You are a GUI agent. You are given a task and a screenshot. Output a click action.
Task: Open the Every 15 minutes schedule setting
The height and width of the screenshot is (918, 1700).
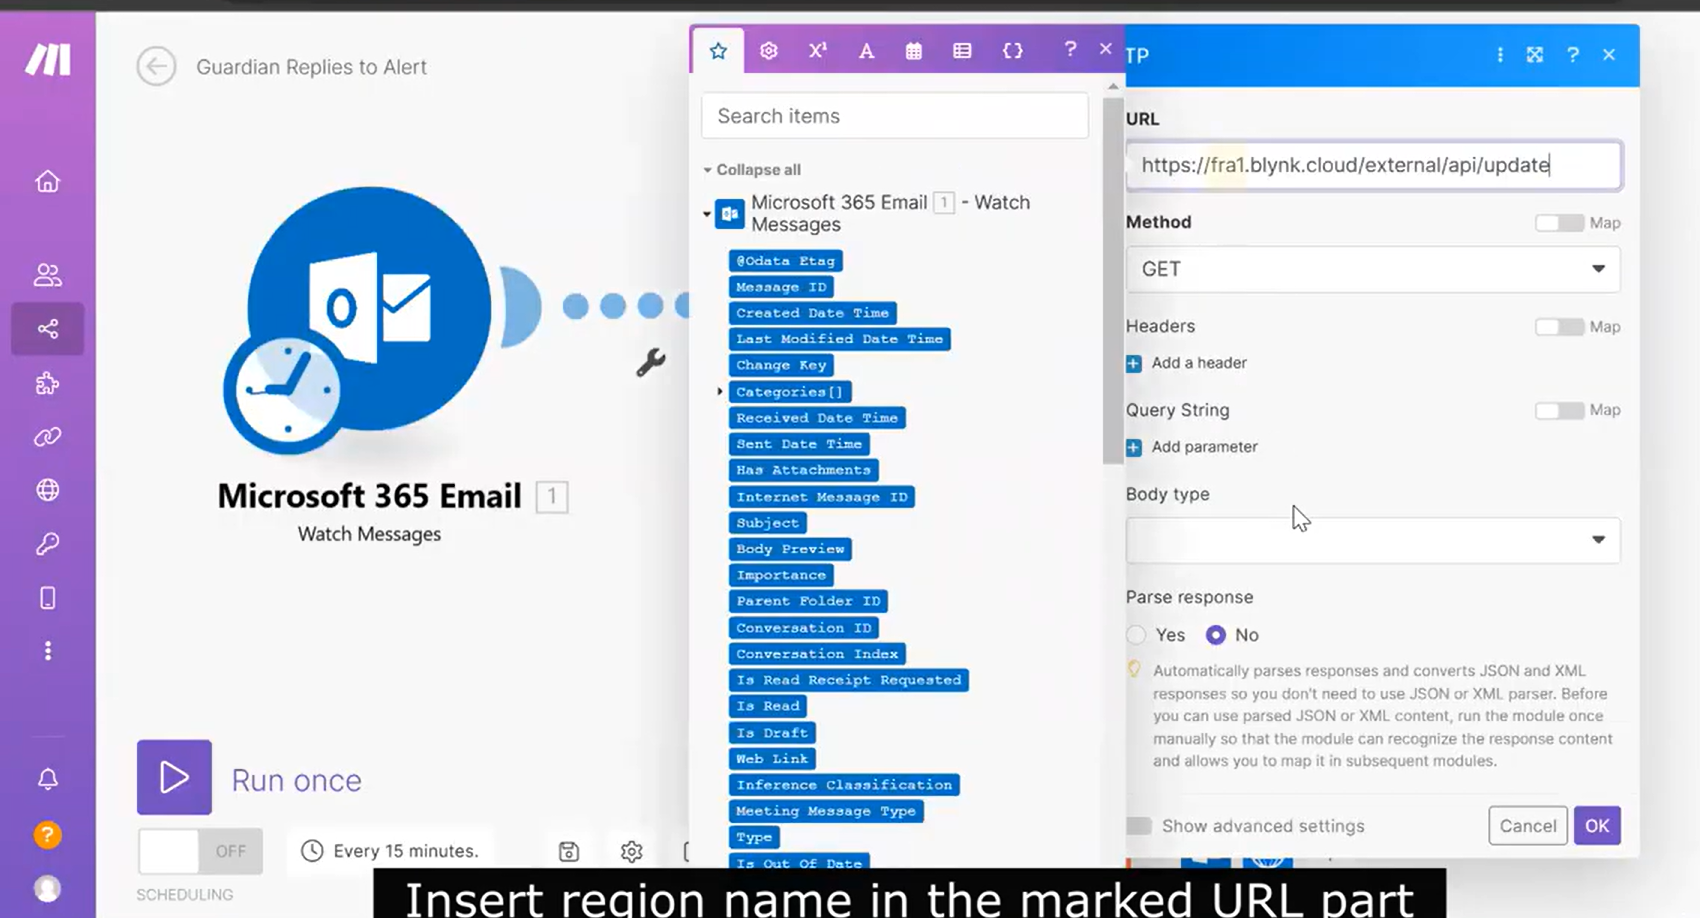coord(390,851)
